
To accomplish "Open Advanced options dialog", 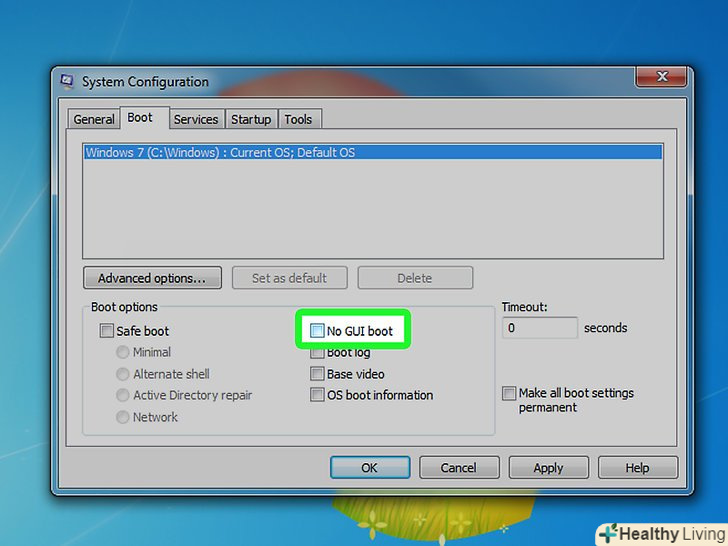I will click(x=152, y=278).
